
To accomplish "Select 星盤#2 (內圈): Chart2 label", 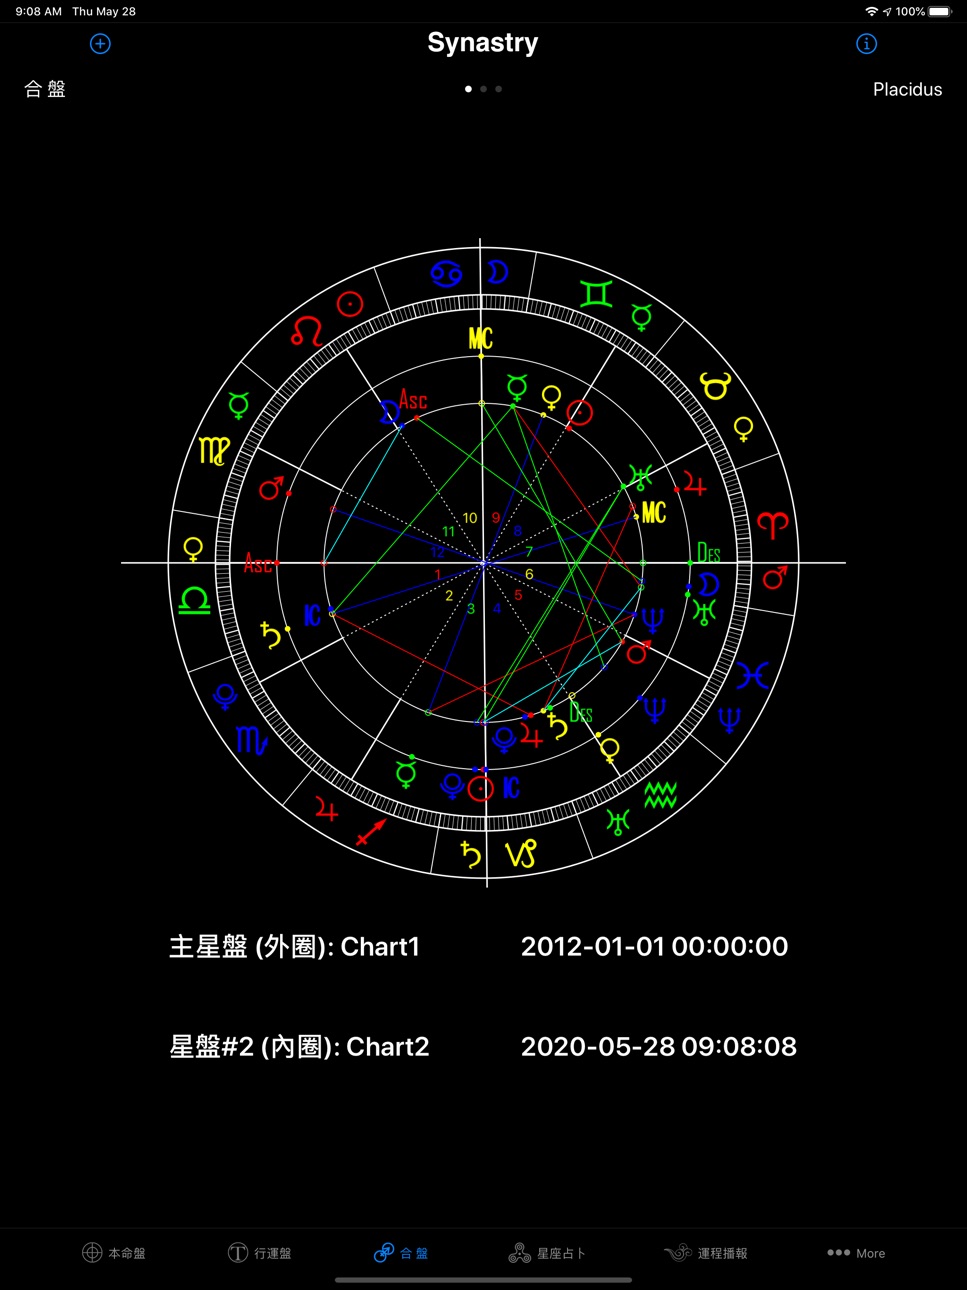I will tap(299, 1047).
